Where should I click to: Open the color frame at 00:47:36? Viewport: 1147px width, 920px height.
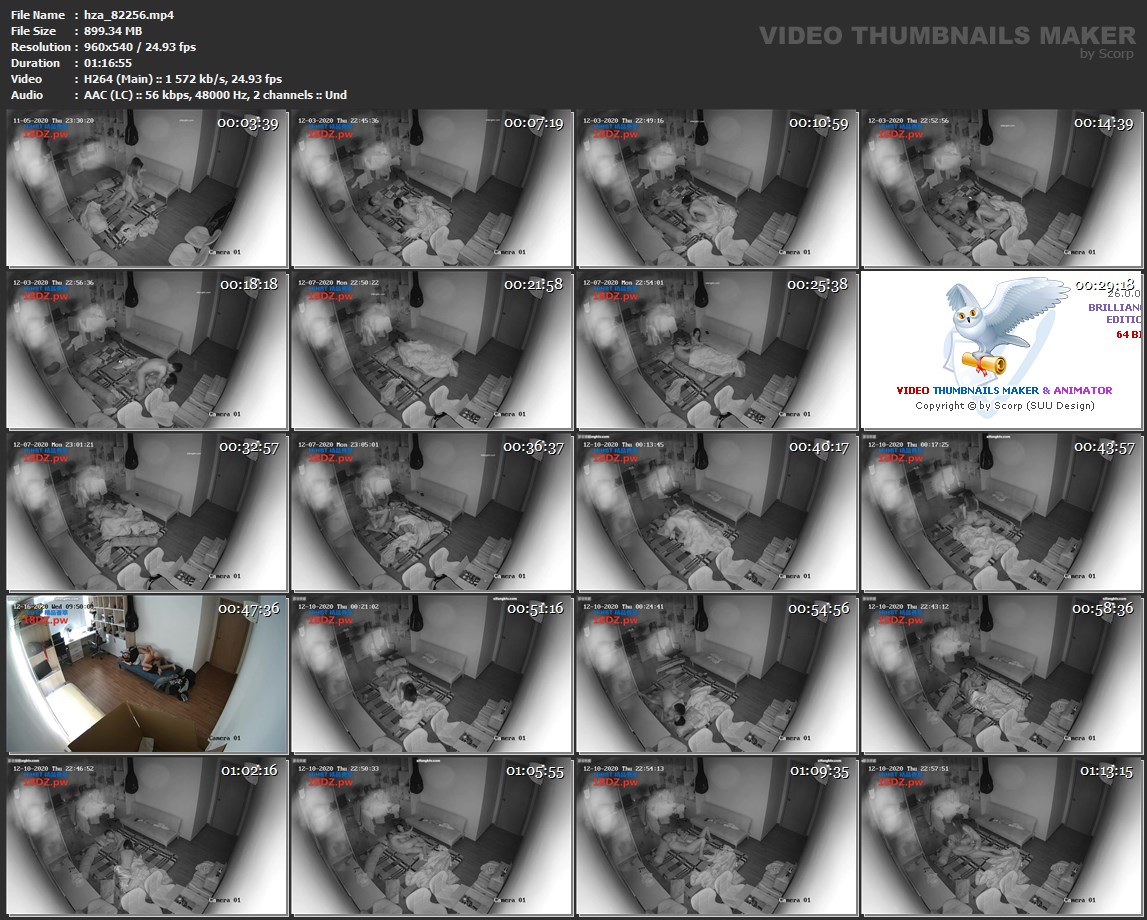click(147, 674)
